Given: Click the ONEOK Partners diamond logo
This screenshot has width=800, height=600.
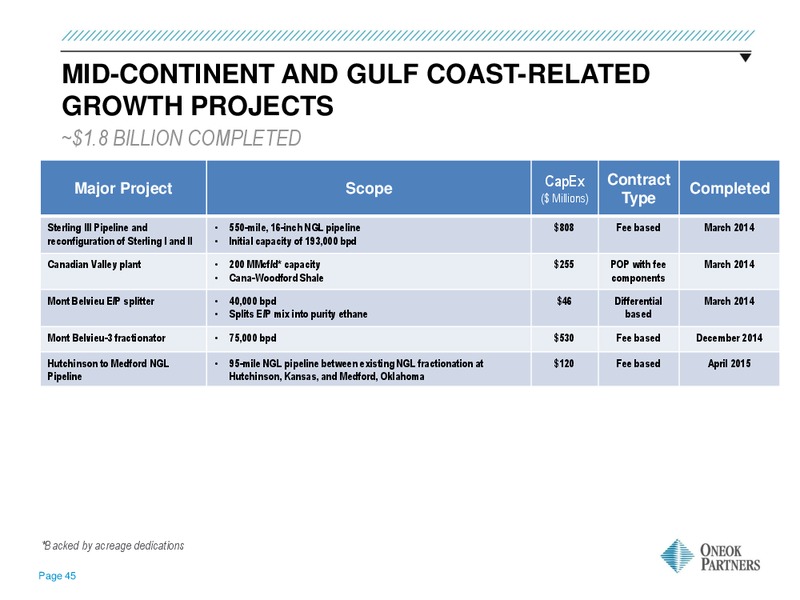Looking at the screenshot, I should (x=677, y=556).
